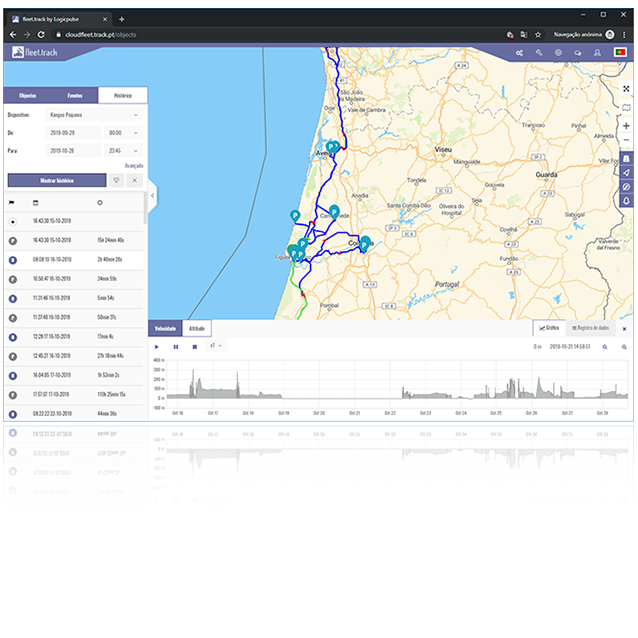638x638 pixels.
Task: Select drive row 08:22:22 22-10-2019
Action: coord(74,414)
